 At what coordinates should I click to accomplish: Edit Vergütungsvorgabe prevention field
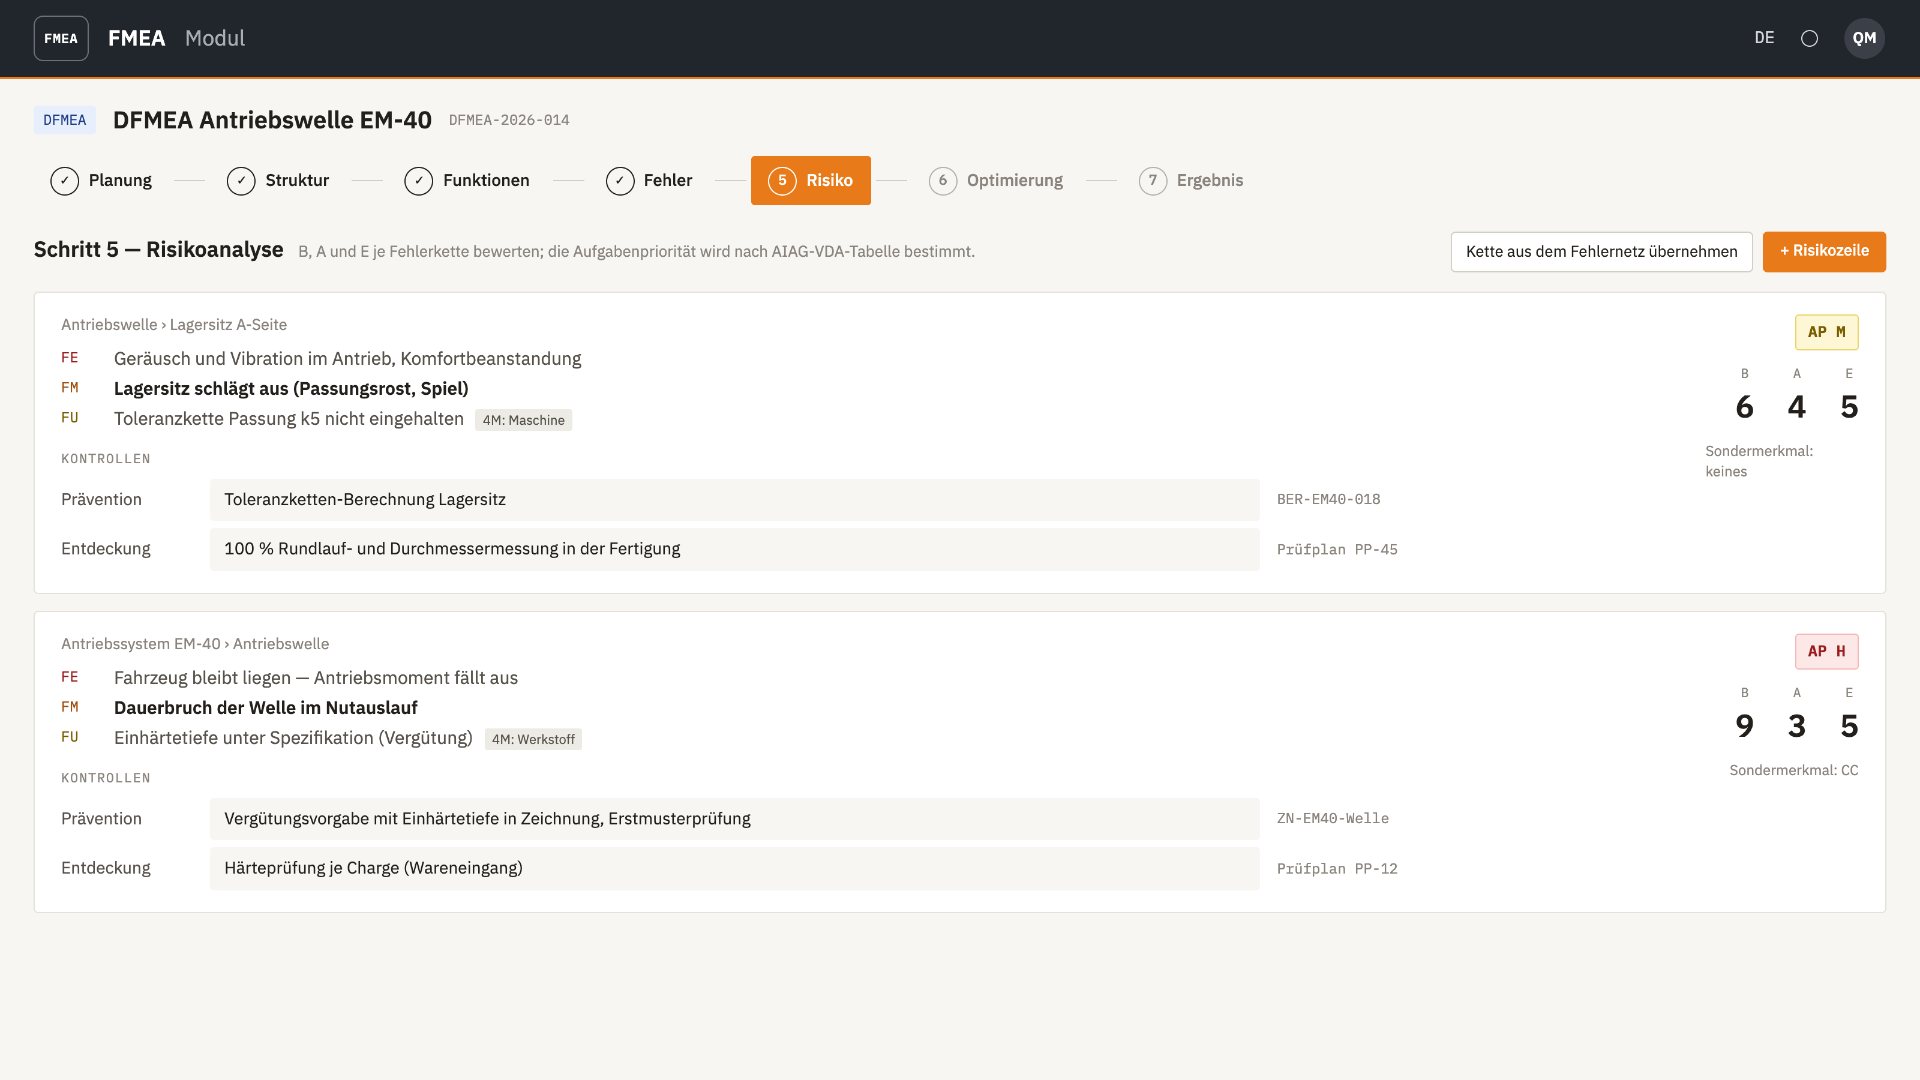[x=735, y=819]
